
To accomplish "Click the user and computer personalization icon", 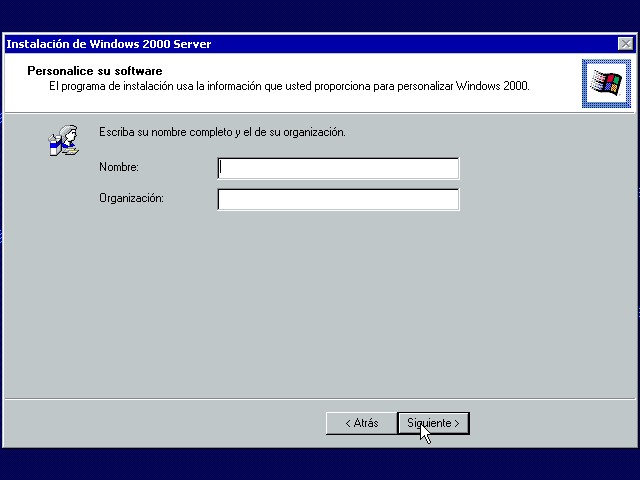I will pos(64,141).
